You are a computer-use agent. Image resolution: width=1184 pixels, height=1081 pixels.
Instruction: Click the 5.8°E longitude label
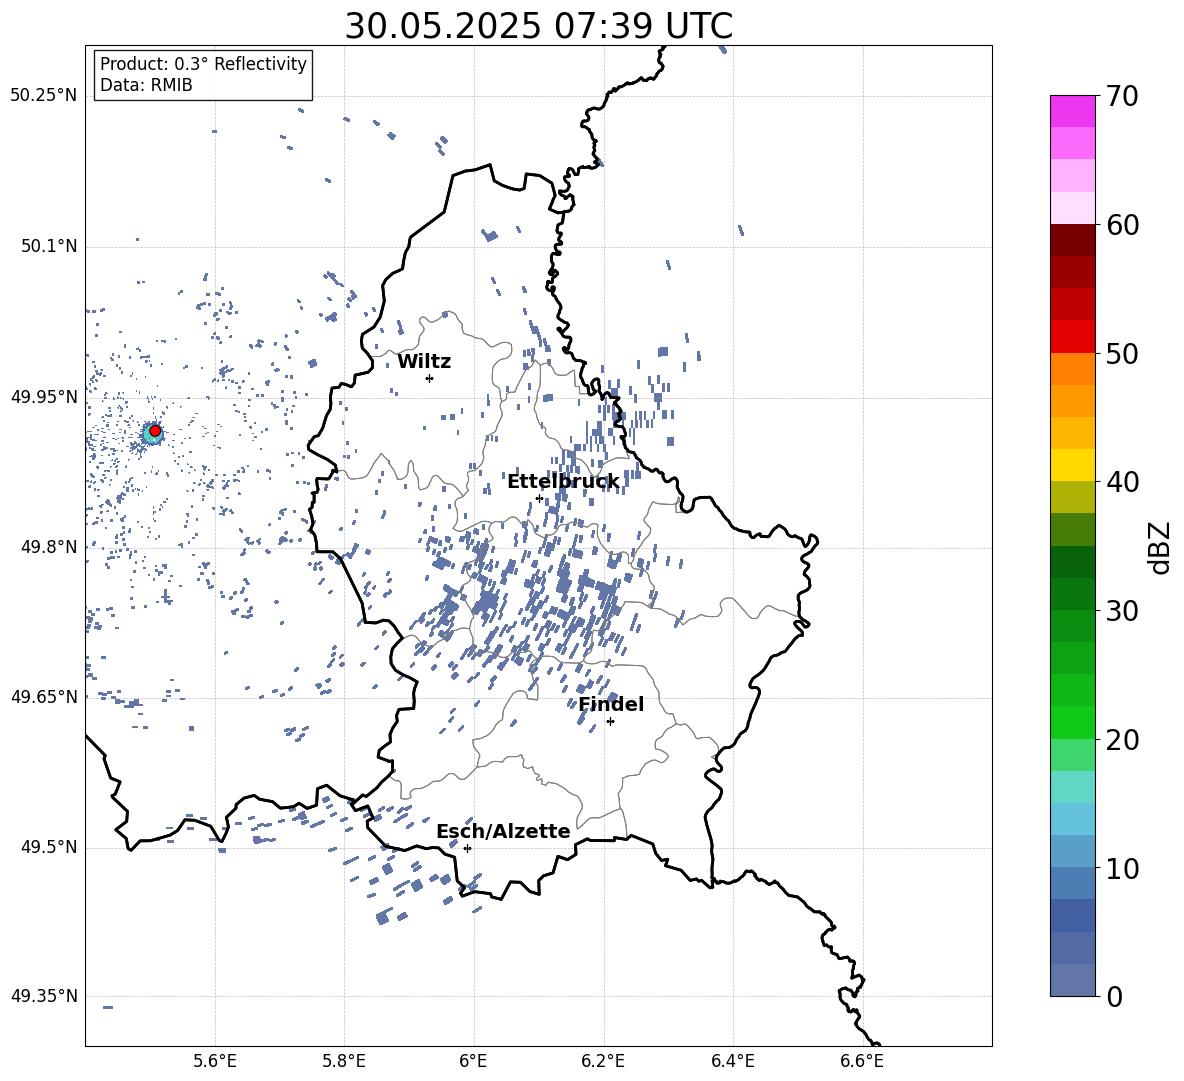344,1061
